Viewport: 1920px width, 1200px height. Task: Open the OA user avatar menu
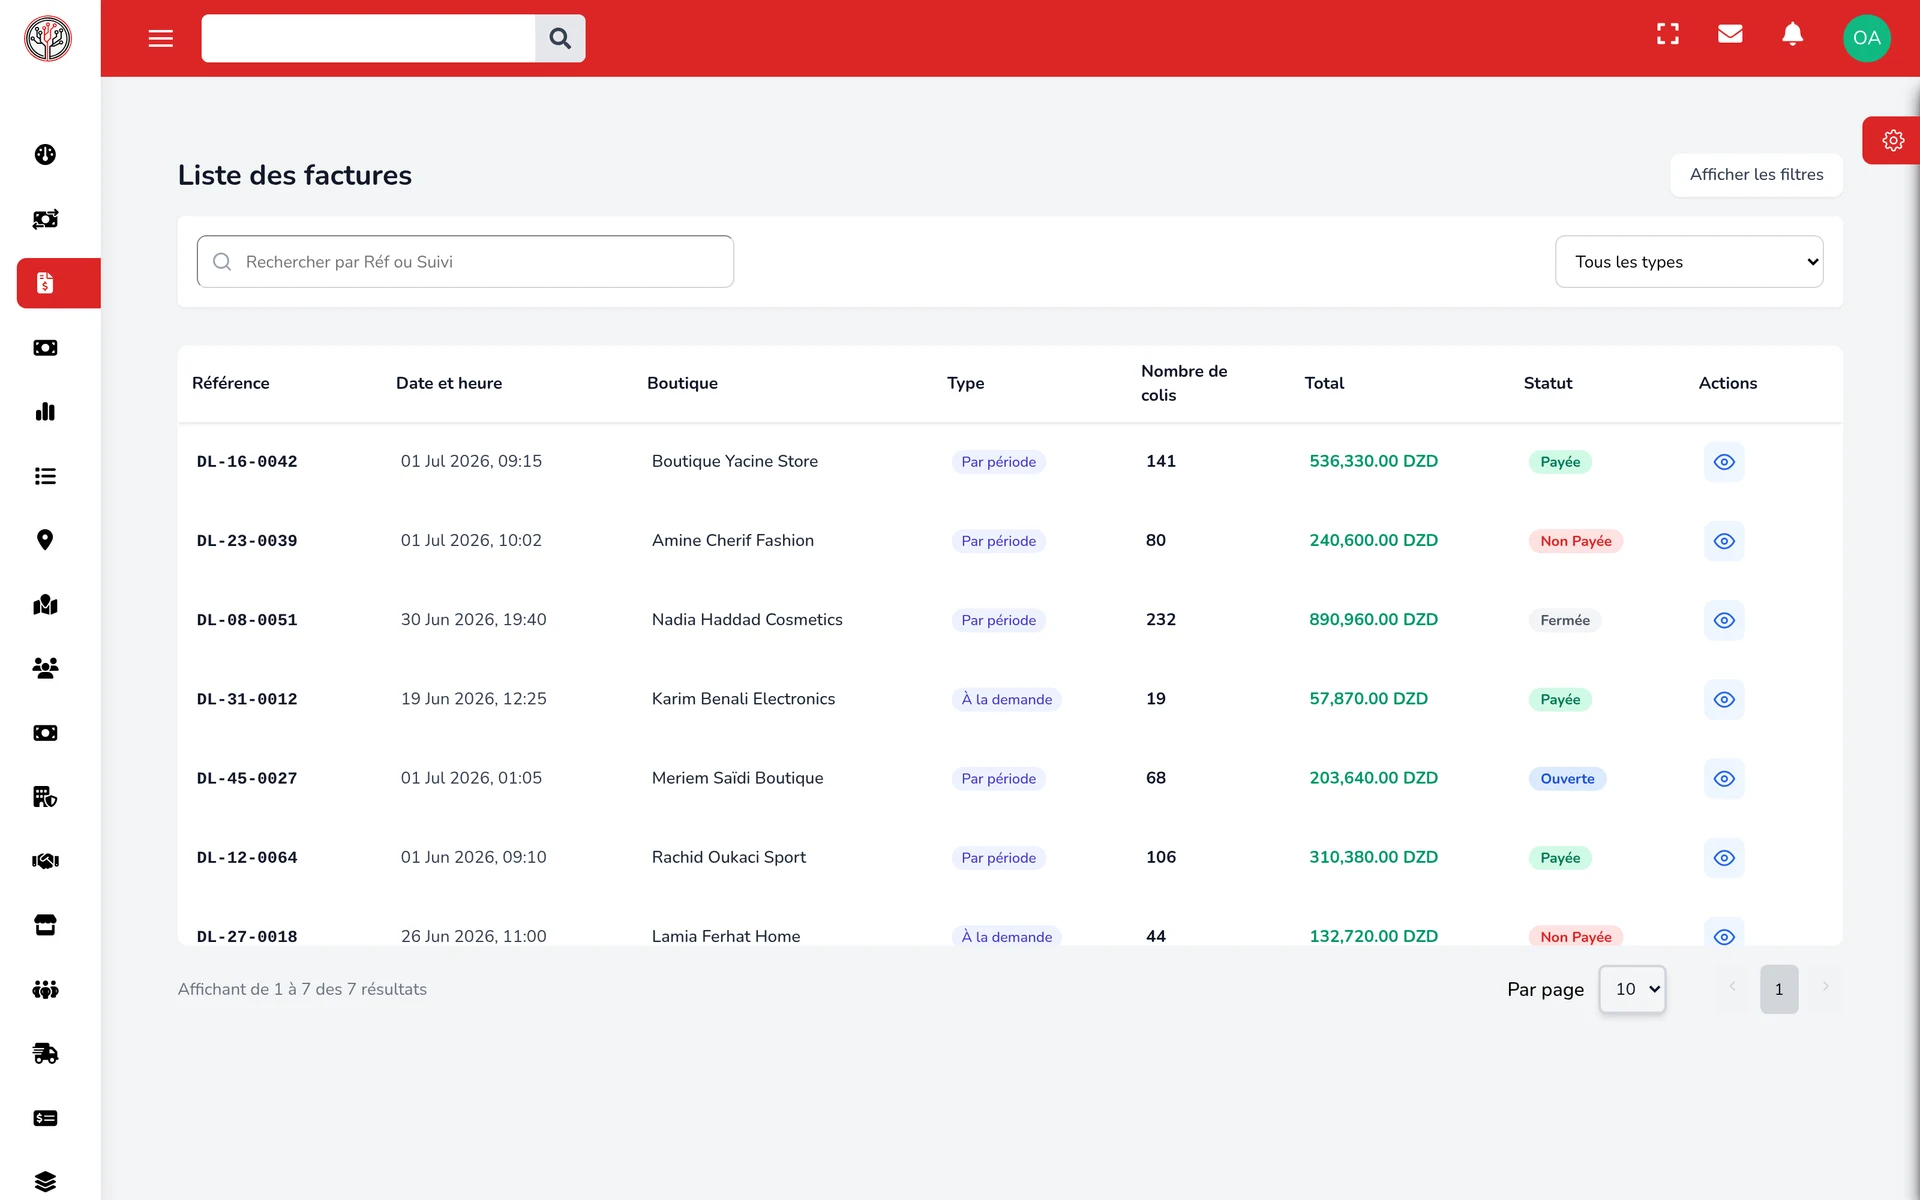click(x=1866, y=38)
